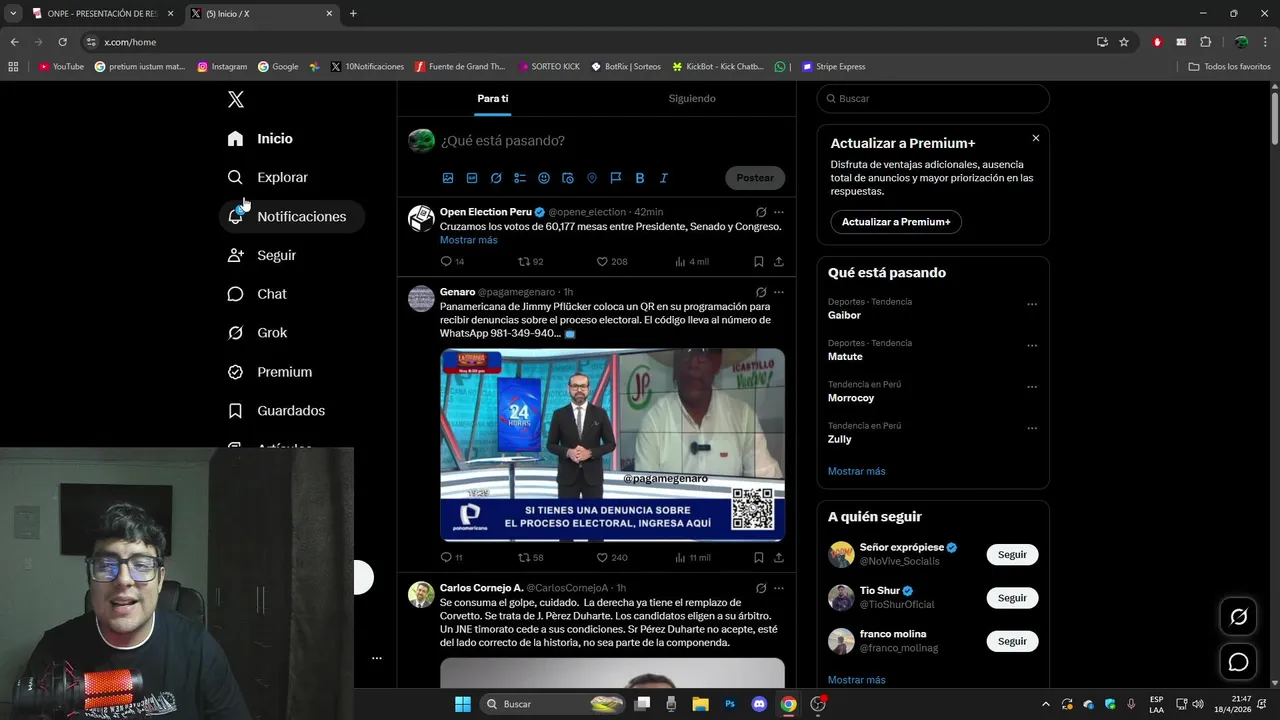Click Grok icon on Carlos Cornejo A. post
This screenshot has width=1280, height=720.
pos(761,588)
